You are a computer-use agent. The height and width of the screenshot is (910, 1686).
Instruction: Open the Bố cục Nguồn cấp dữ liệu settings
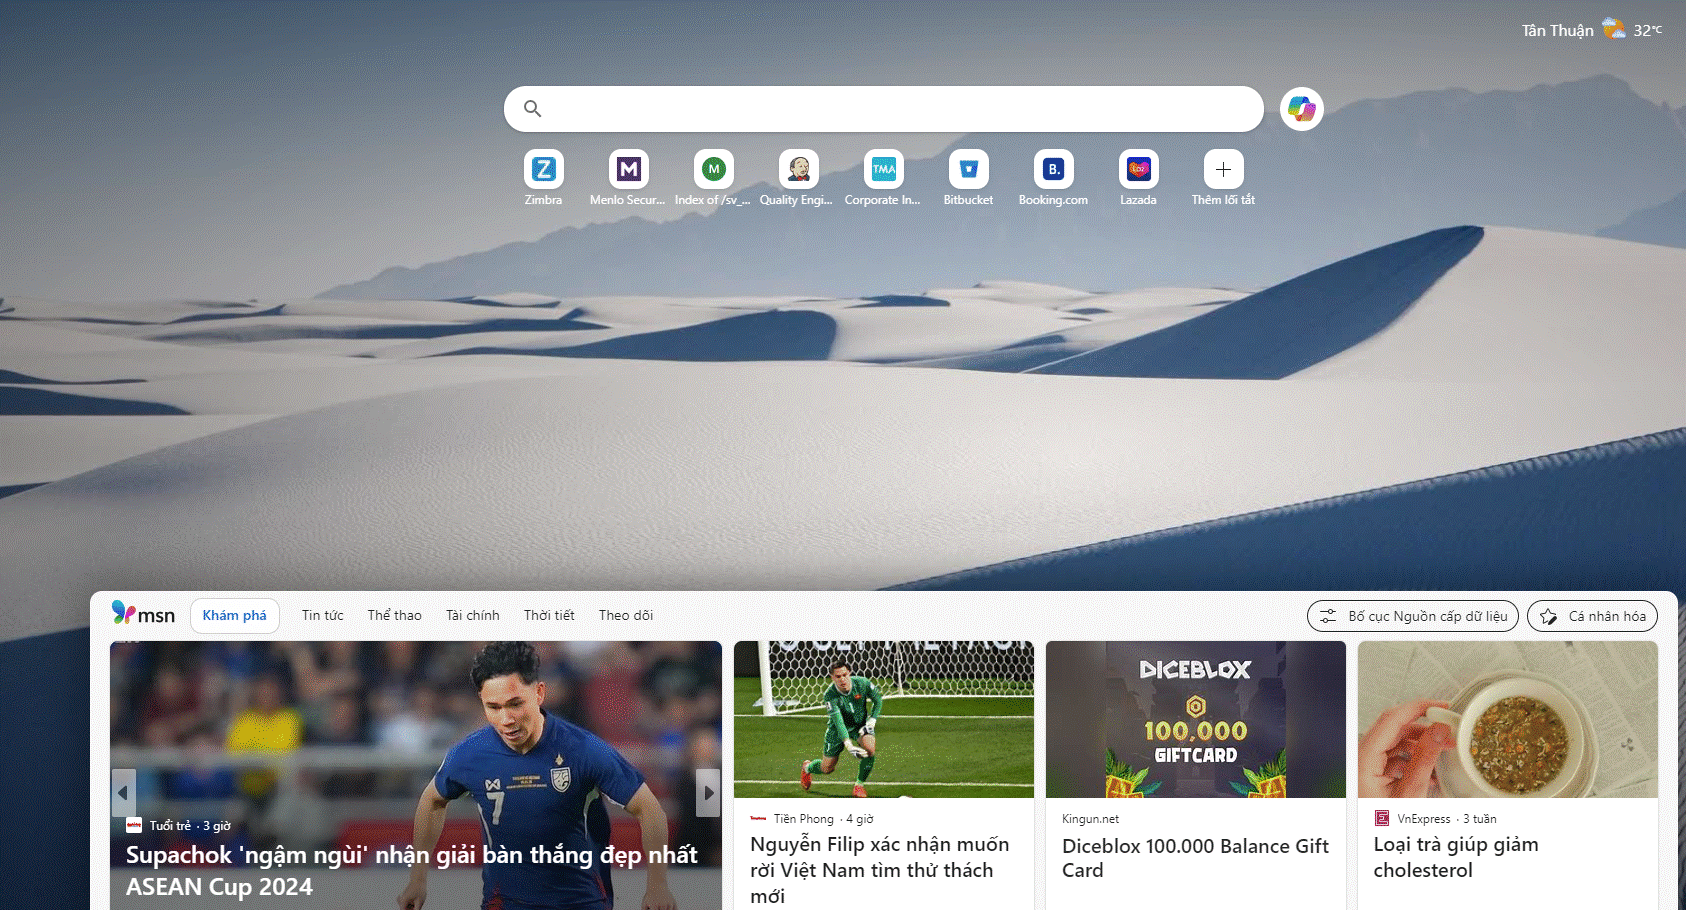(1412, 616)
